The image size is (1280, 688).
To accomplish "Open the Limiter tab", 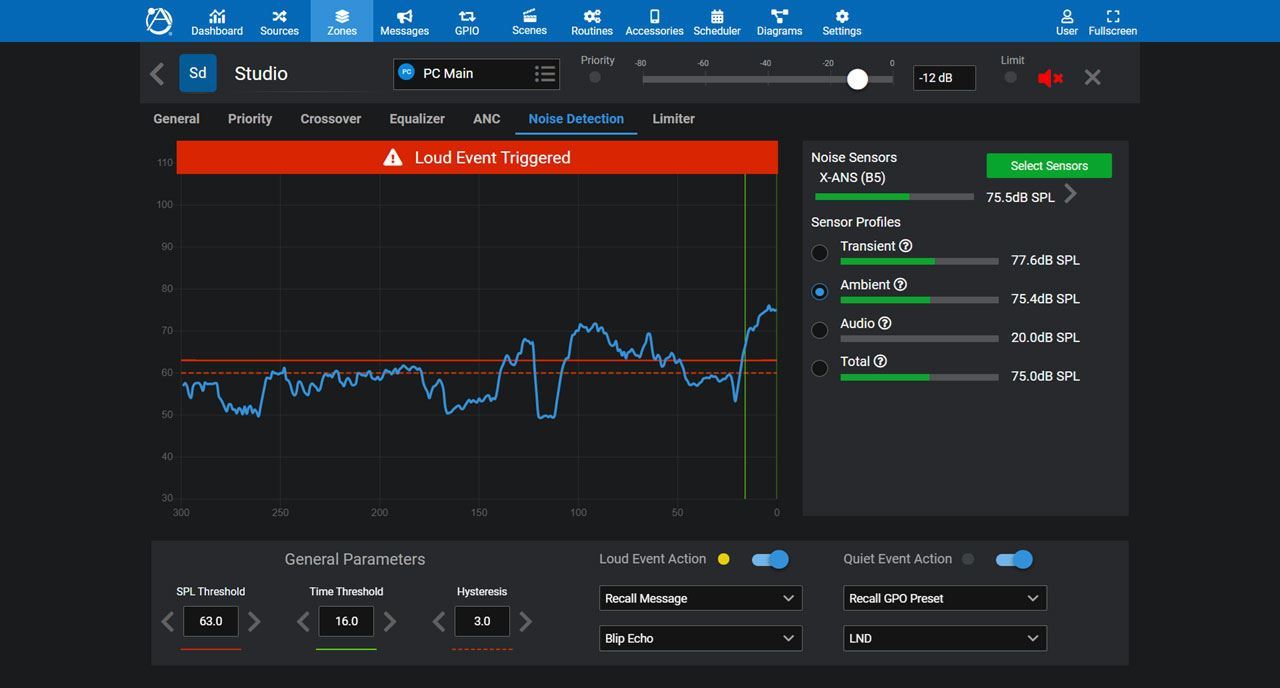I will point(672,119).
